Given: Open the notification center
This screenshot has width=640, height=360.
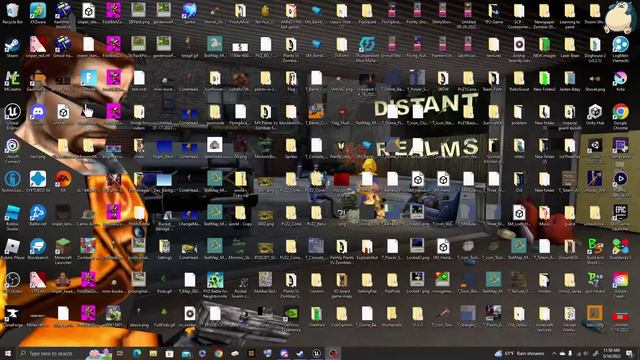Looking at the screenshot, I should click(629, 353).
